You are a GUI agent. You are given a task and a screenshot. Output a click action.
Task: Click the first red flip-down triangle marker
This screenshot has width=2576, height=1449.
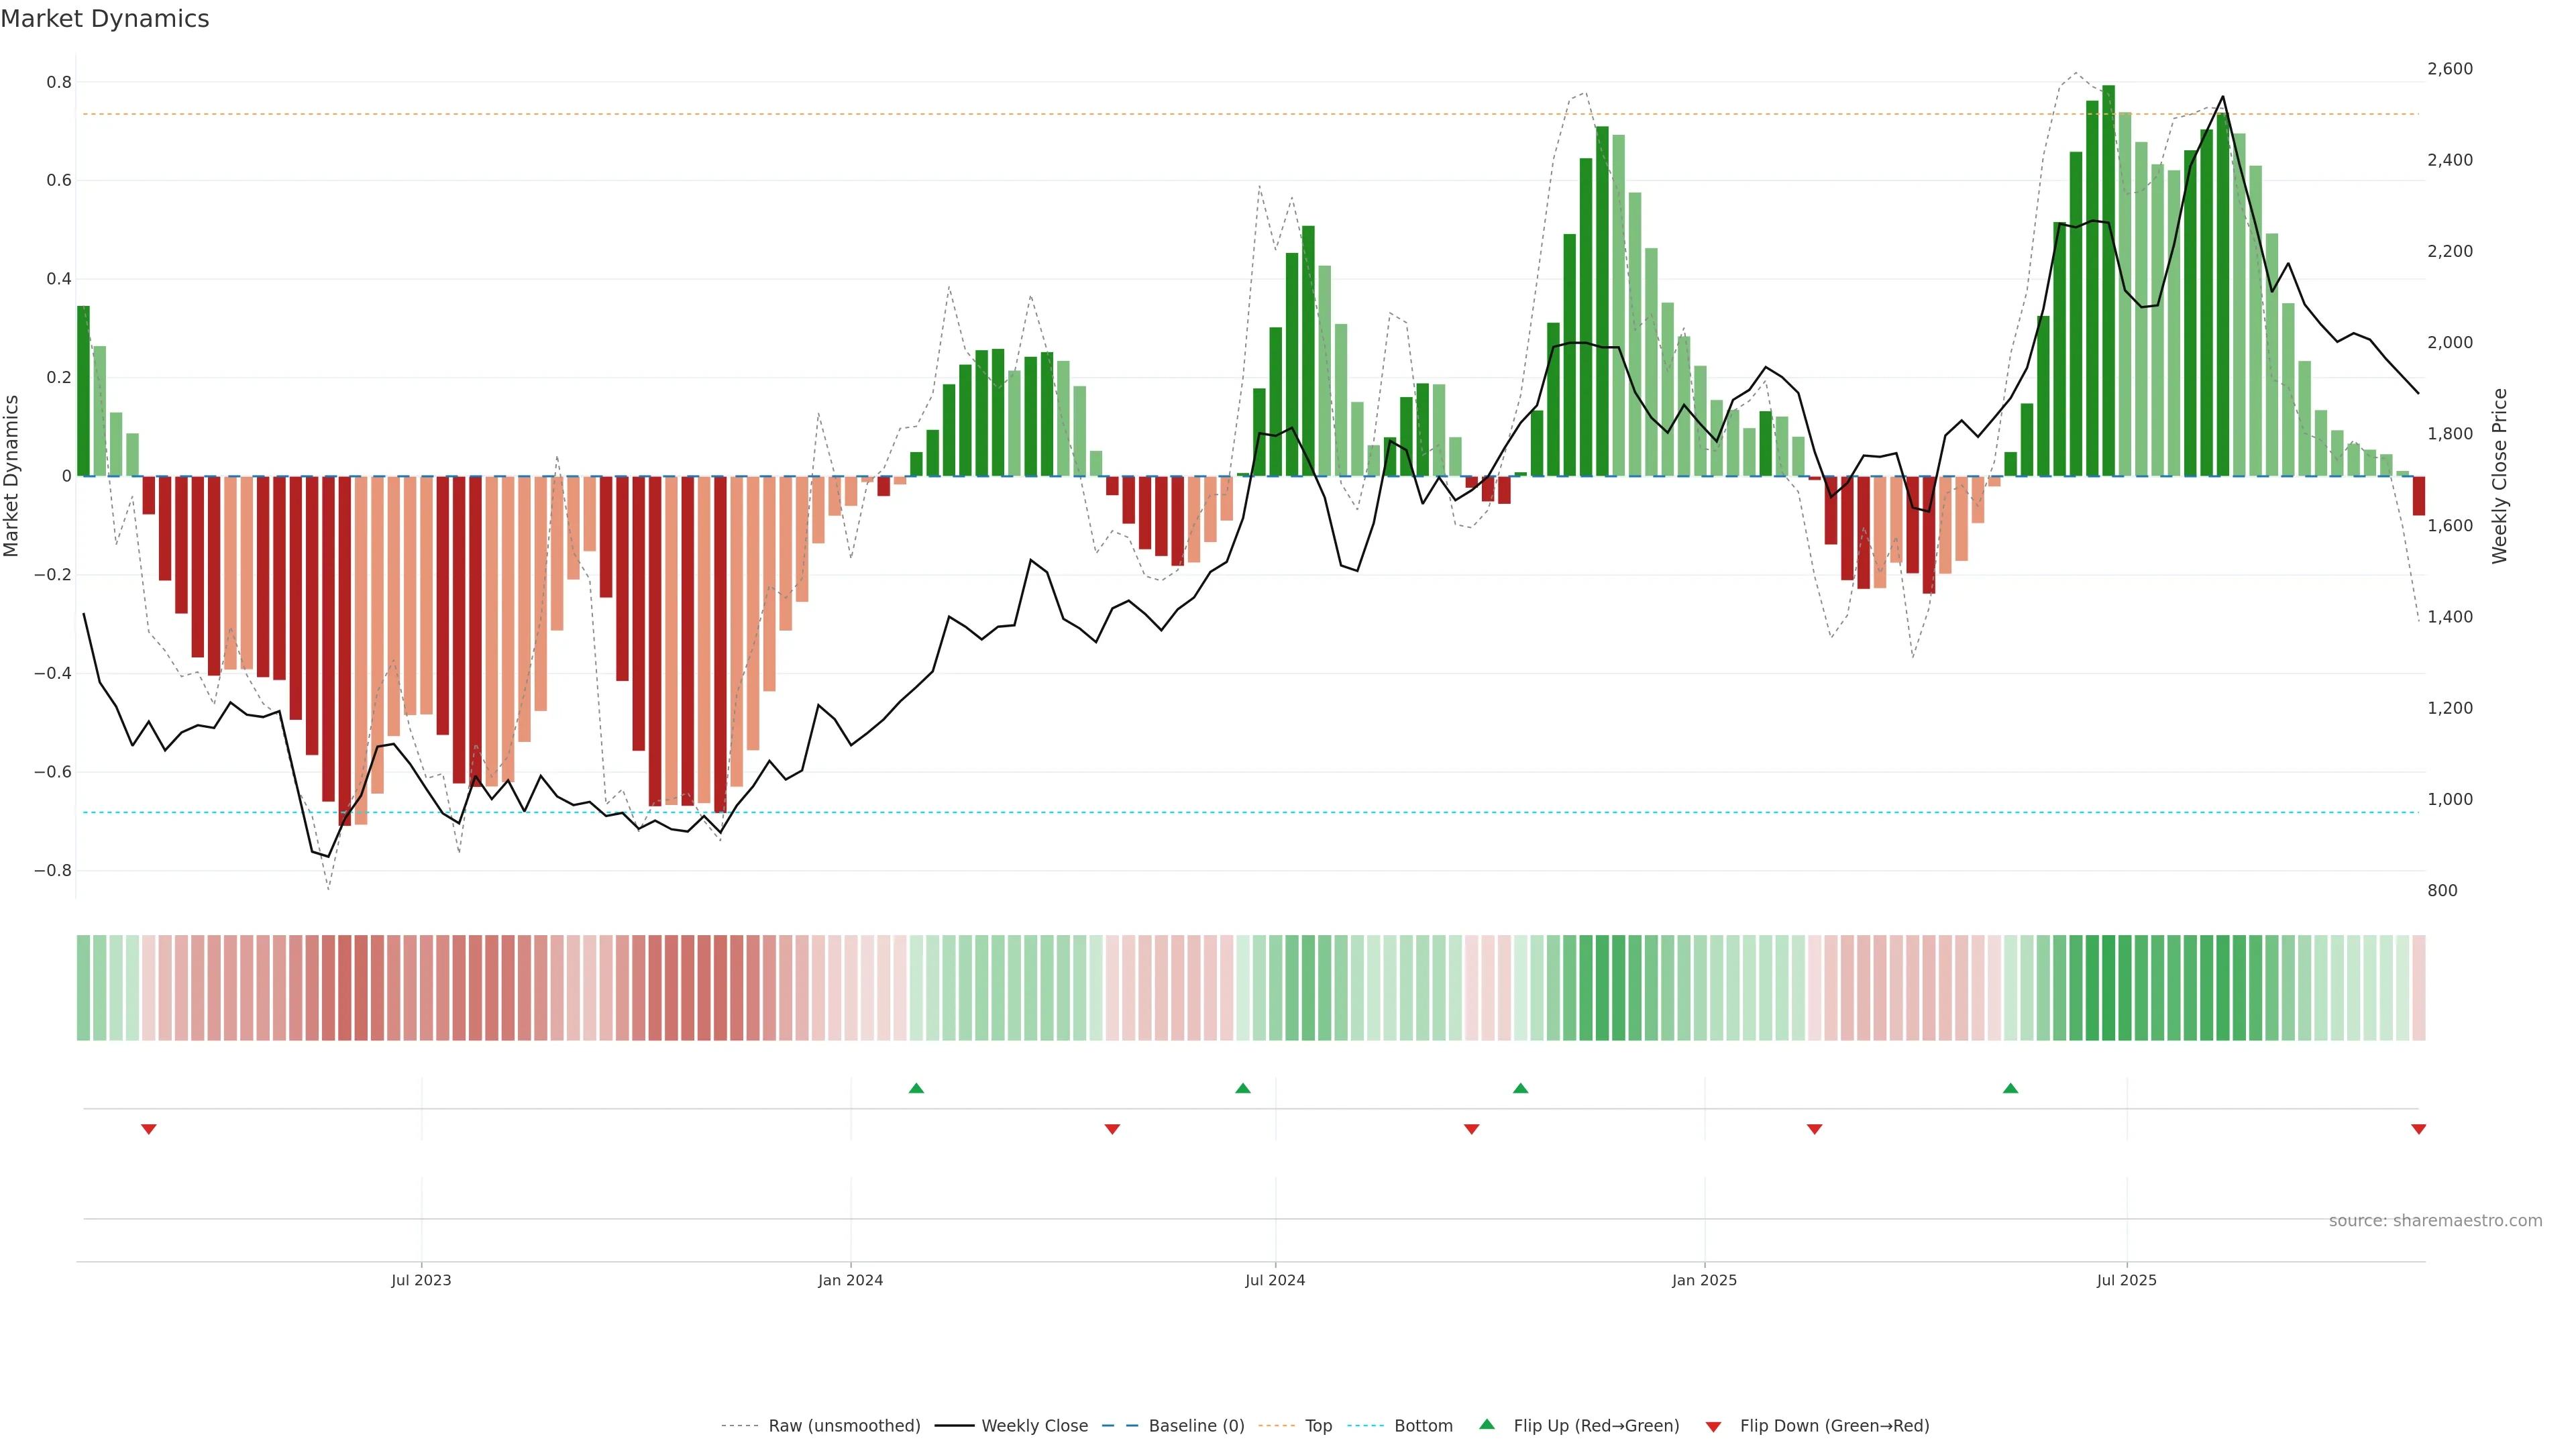[149, 1129]
